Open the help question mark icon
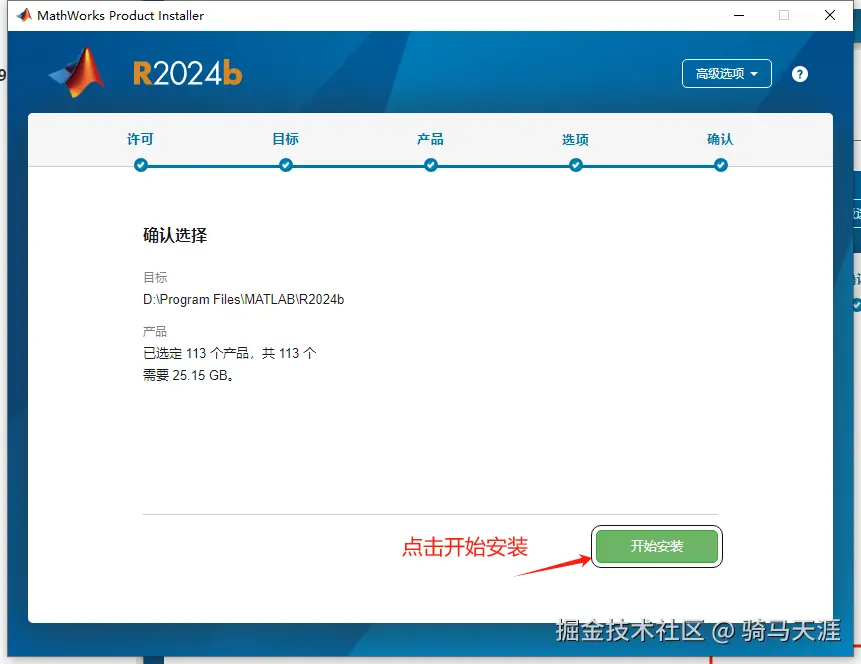Viewport: 861px width, 664px height. 800,74
